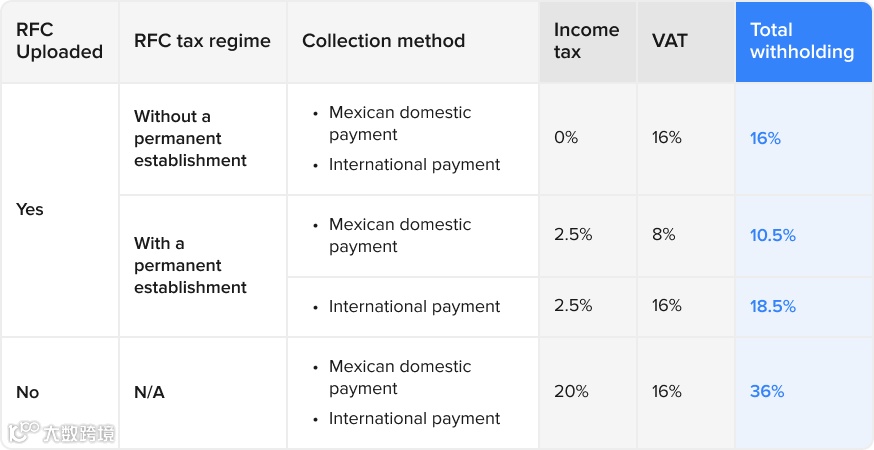Click the RFC Uploaded header cell

(x=60, y=41)
